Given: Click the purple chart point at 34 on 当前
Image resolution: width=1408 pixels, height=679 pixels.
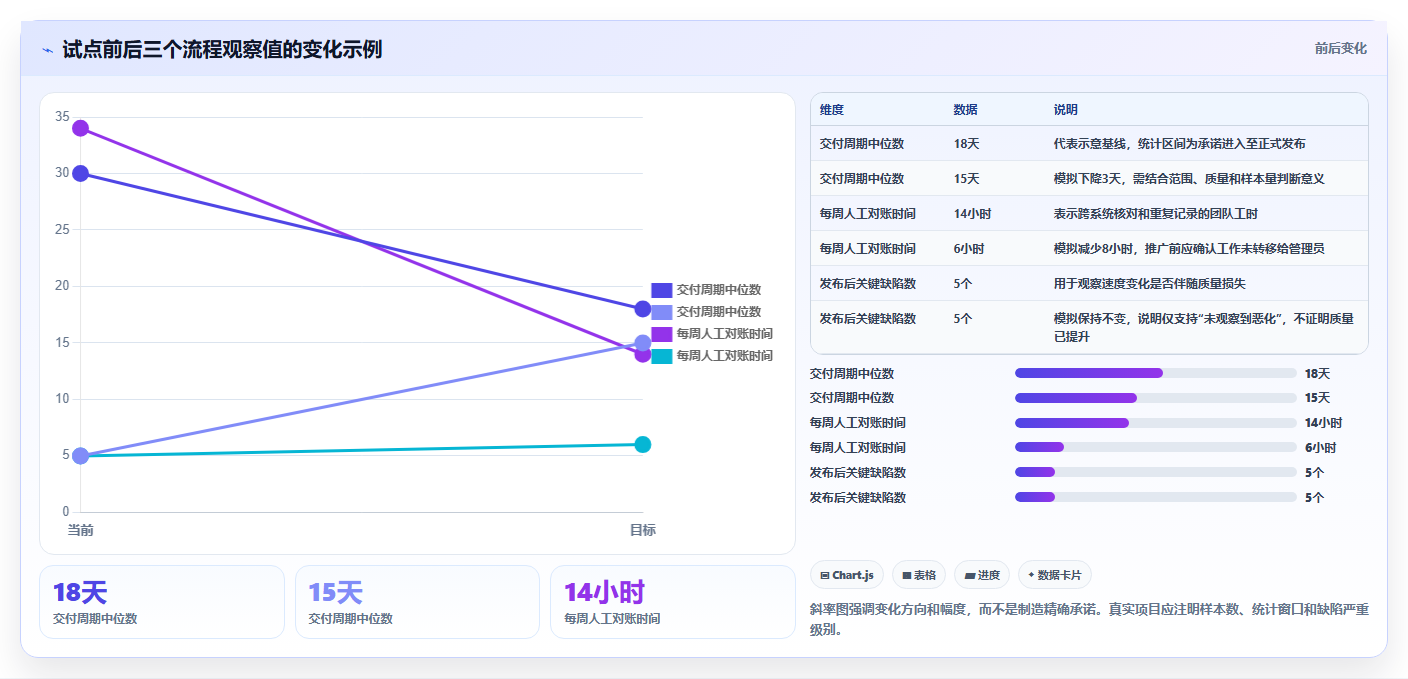Looking at the screenshot, I should (80, 128).
